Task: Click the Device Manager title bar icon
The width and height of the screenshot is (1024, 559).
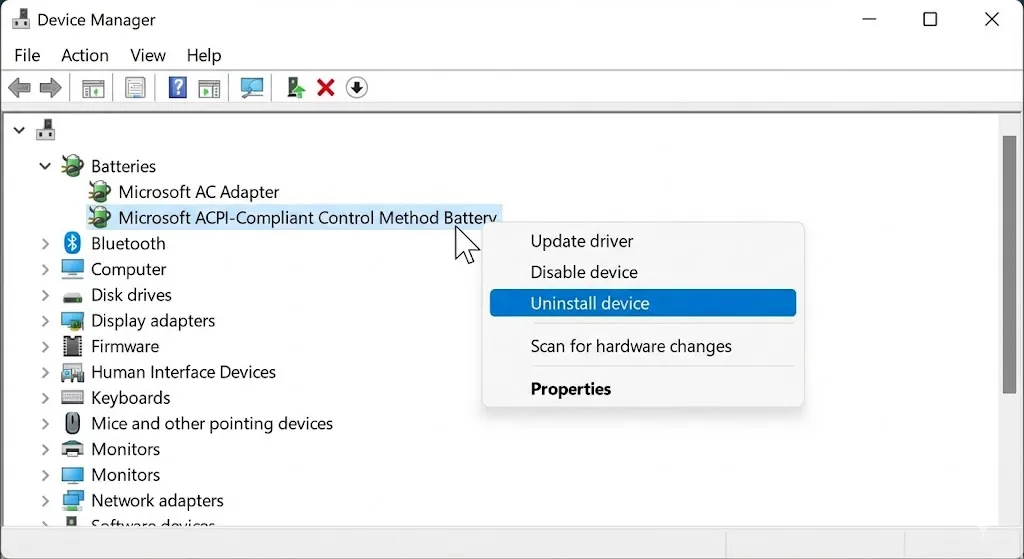Action: (21, 19)
